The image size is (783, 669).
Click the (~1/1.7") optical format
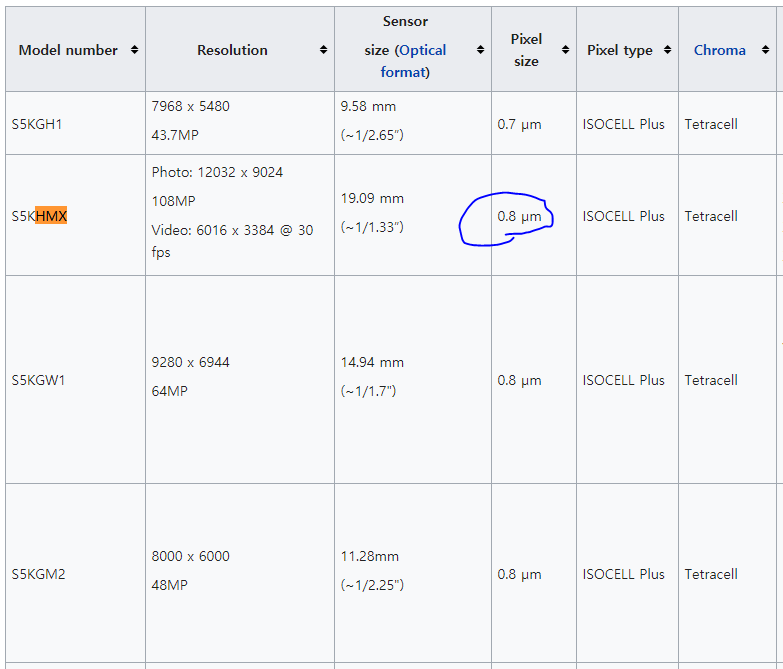pyautogui.click(x=368, y=391)
